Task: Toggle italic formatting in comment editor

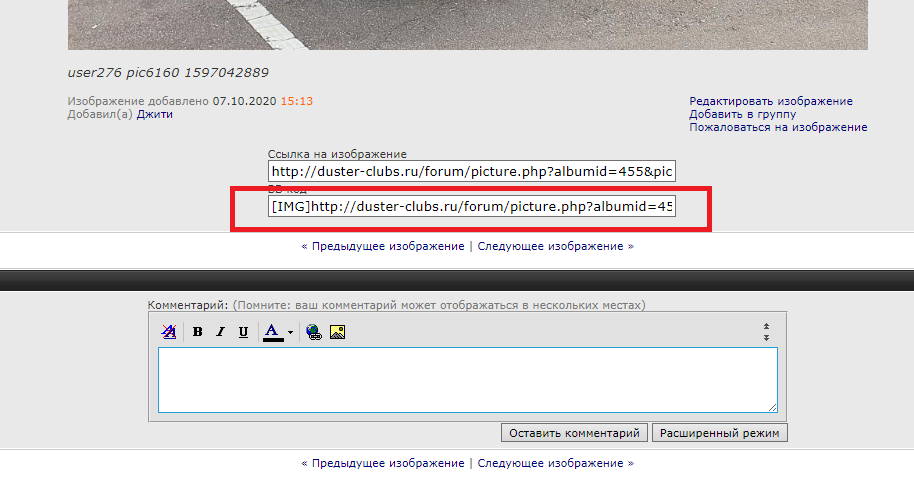Action: (220, 332)
